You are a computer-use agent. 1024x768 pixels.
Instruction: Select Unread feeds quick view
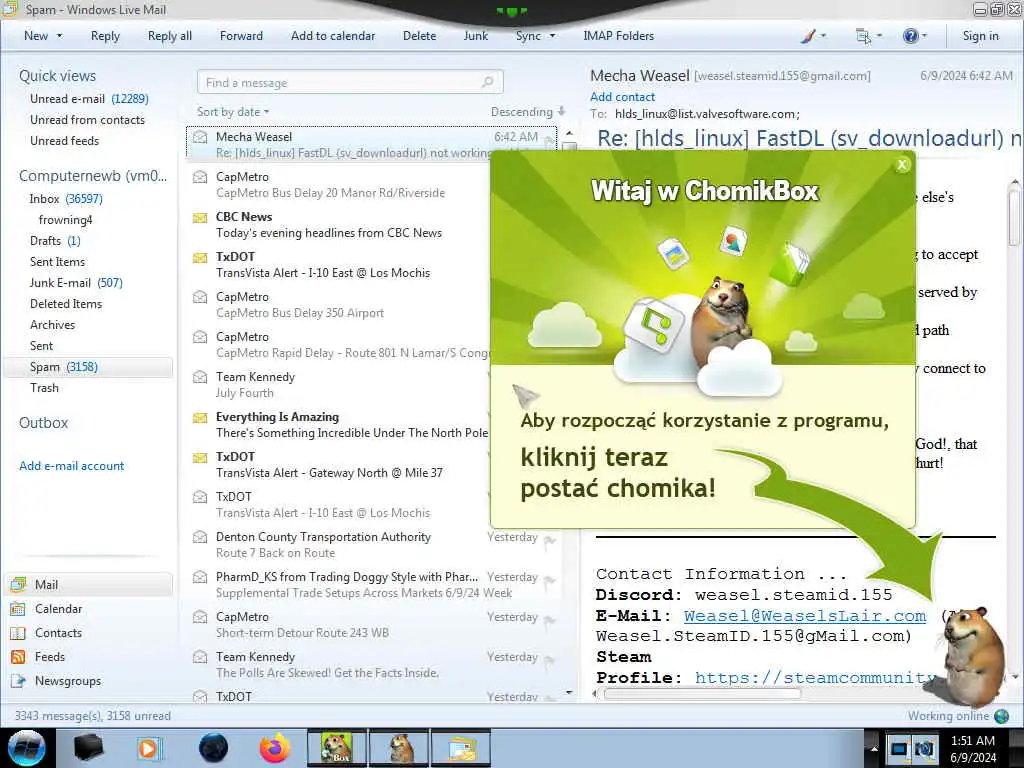pyautogui.click(x=65, y=140)
